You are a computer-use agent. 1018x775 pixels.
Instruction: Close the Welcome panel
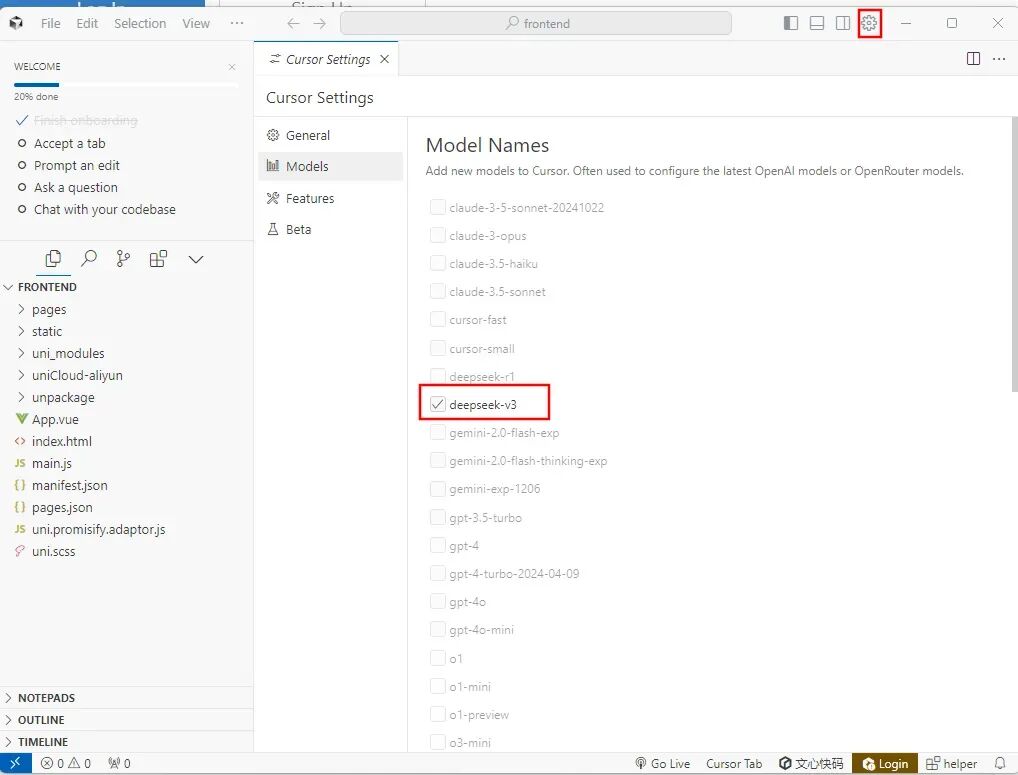tap(232, 67)
